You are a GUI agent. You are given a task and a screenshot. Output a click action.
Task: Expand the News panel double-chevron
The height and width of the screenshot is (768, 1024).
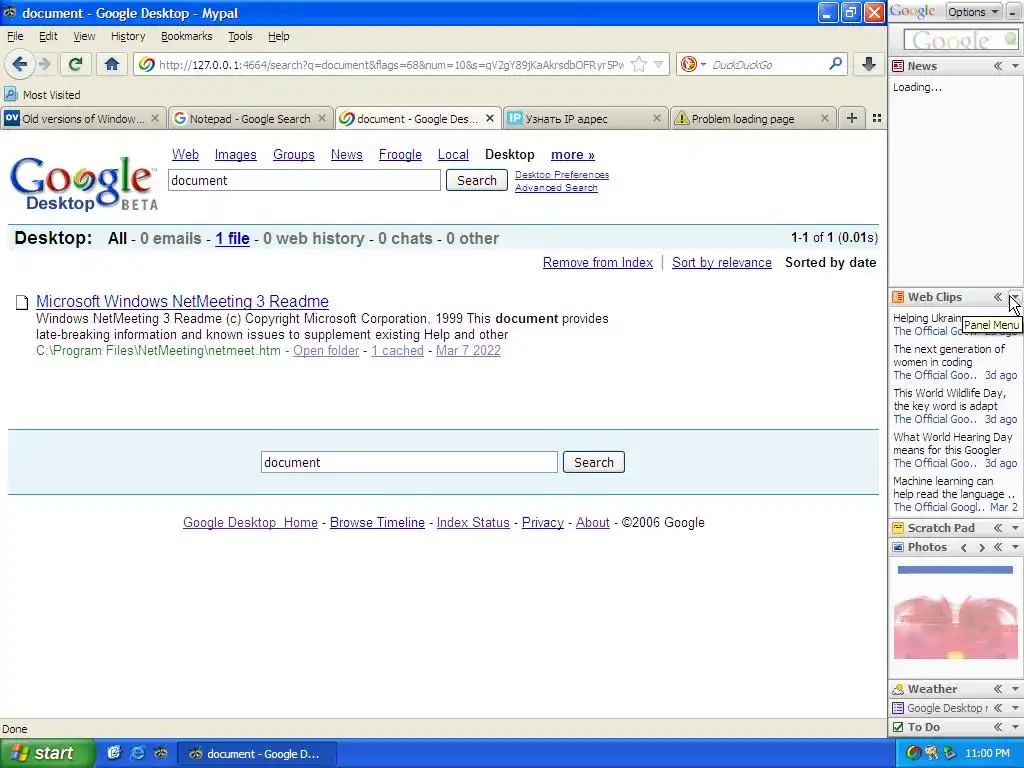pos(998,66)
